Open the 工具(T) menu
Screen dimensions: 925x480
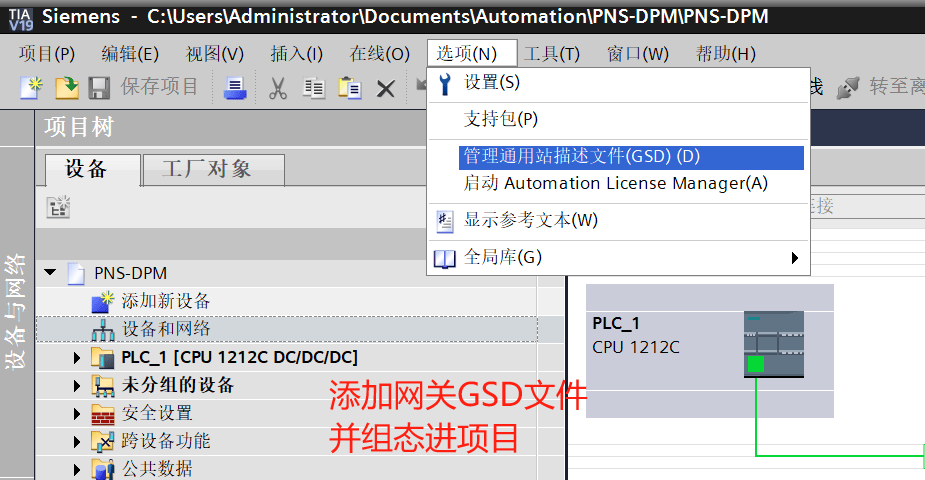tap(552, 54)
